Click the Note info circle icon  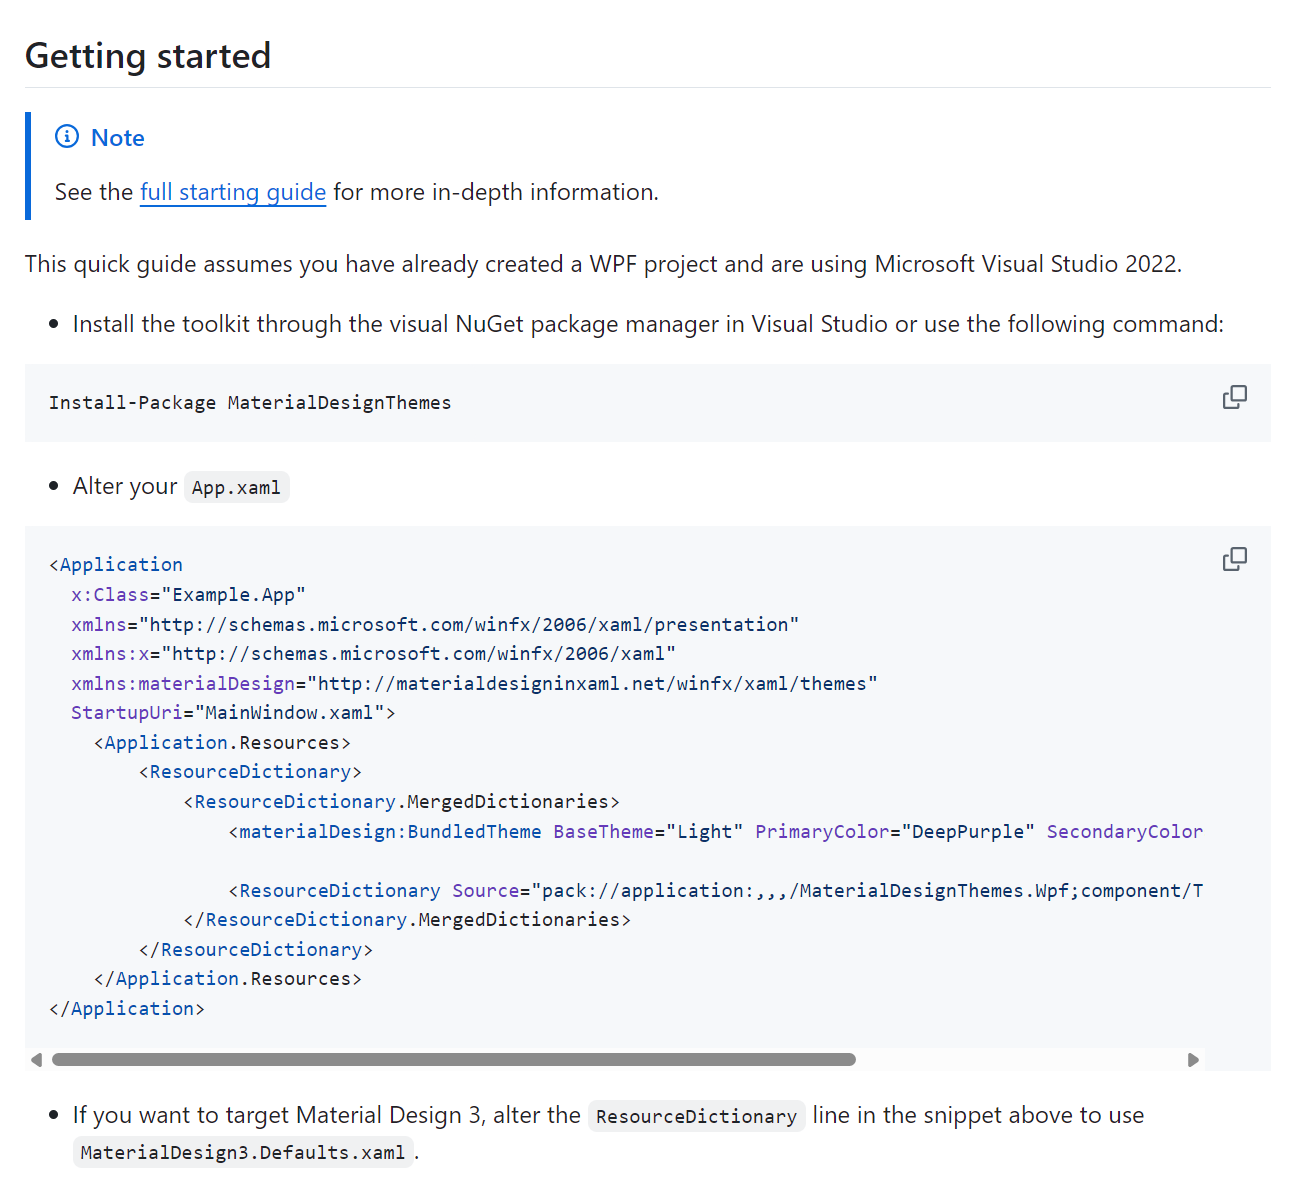point(67,137)
